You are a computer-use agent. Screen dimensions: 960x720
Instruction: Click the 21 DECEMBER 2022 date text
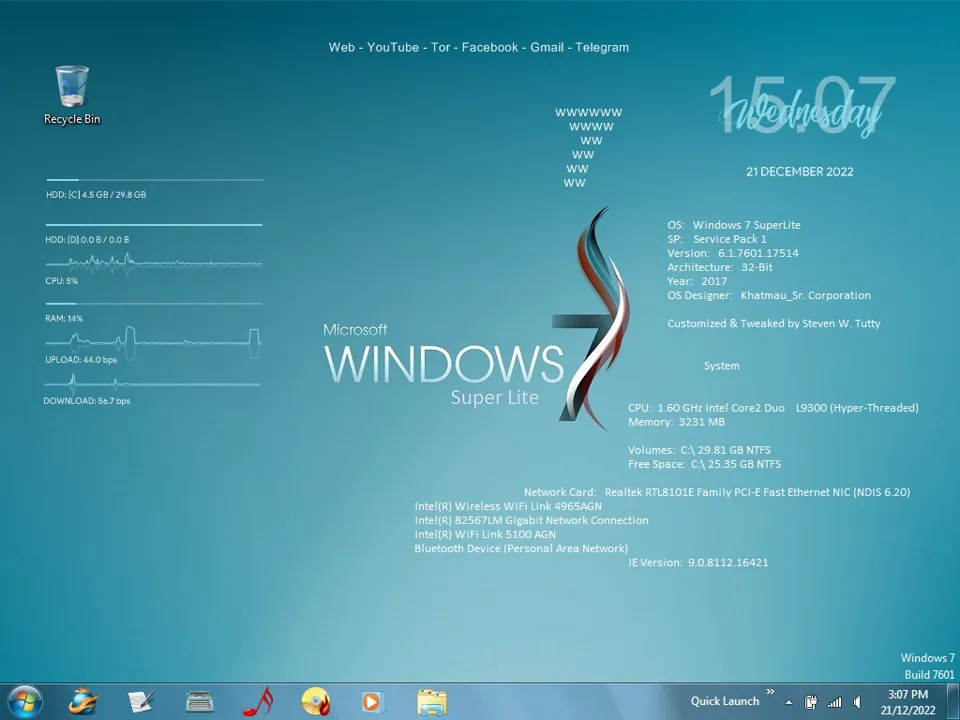tap(800, 172)
